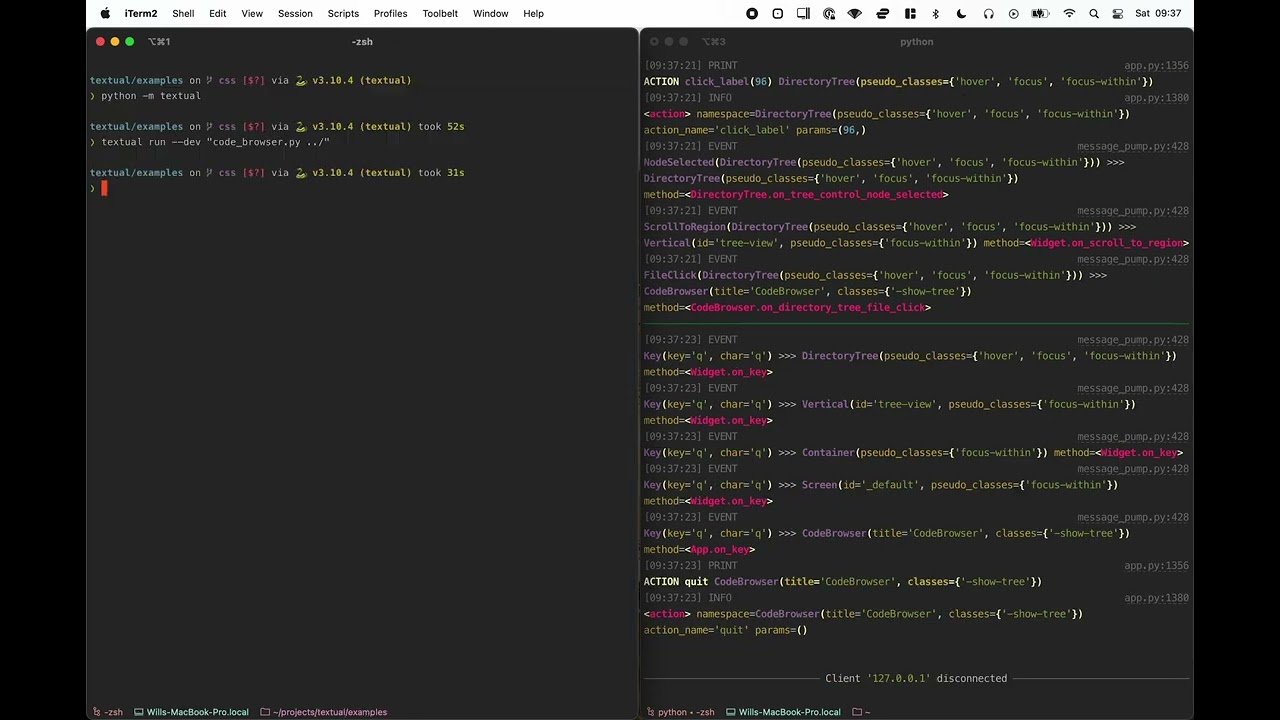Viewport: 1280px width, 720px height.
Task: Click 'ACTION click_label(96)' log line
Action: click(898, 82)
